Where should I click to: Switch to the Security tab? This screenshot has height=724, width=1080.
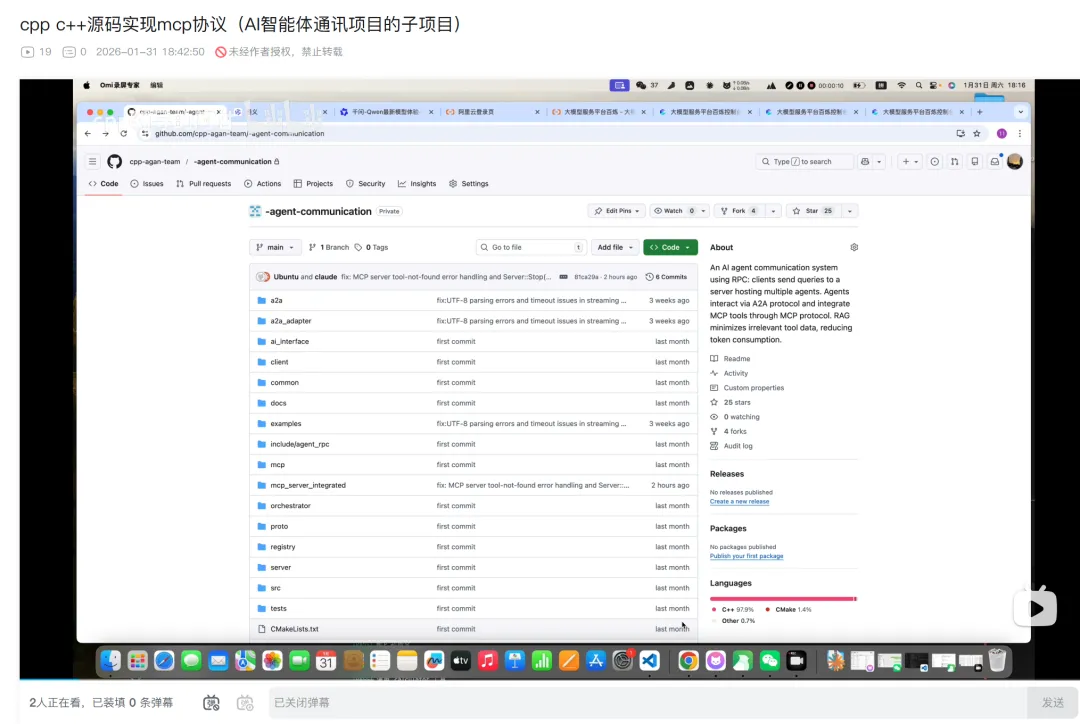click(366, 184)
